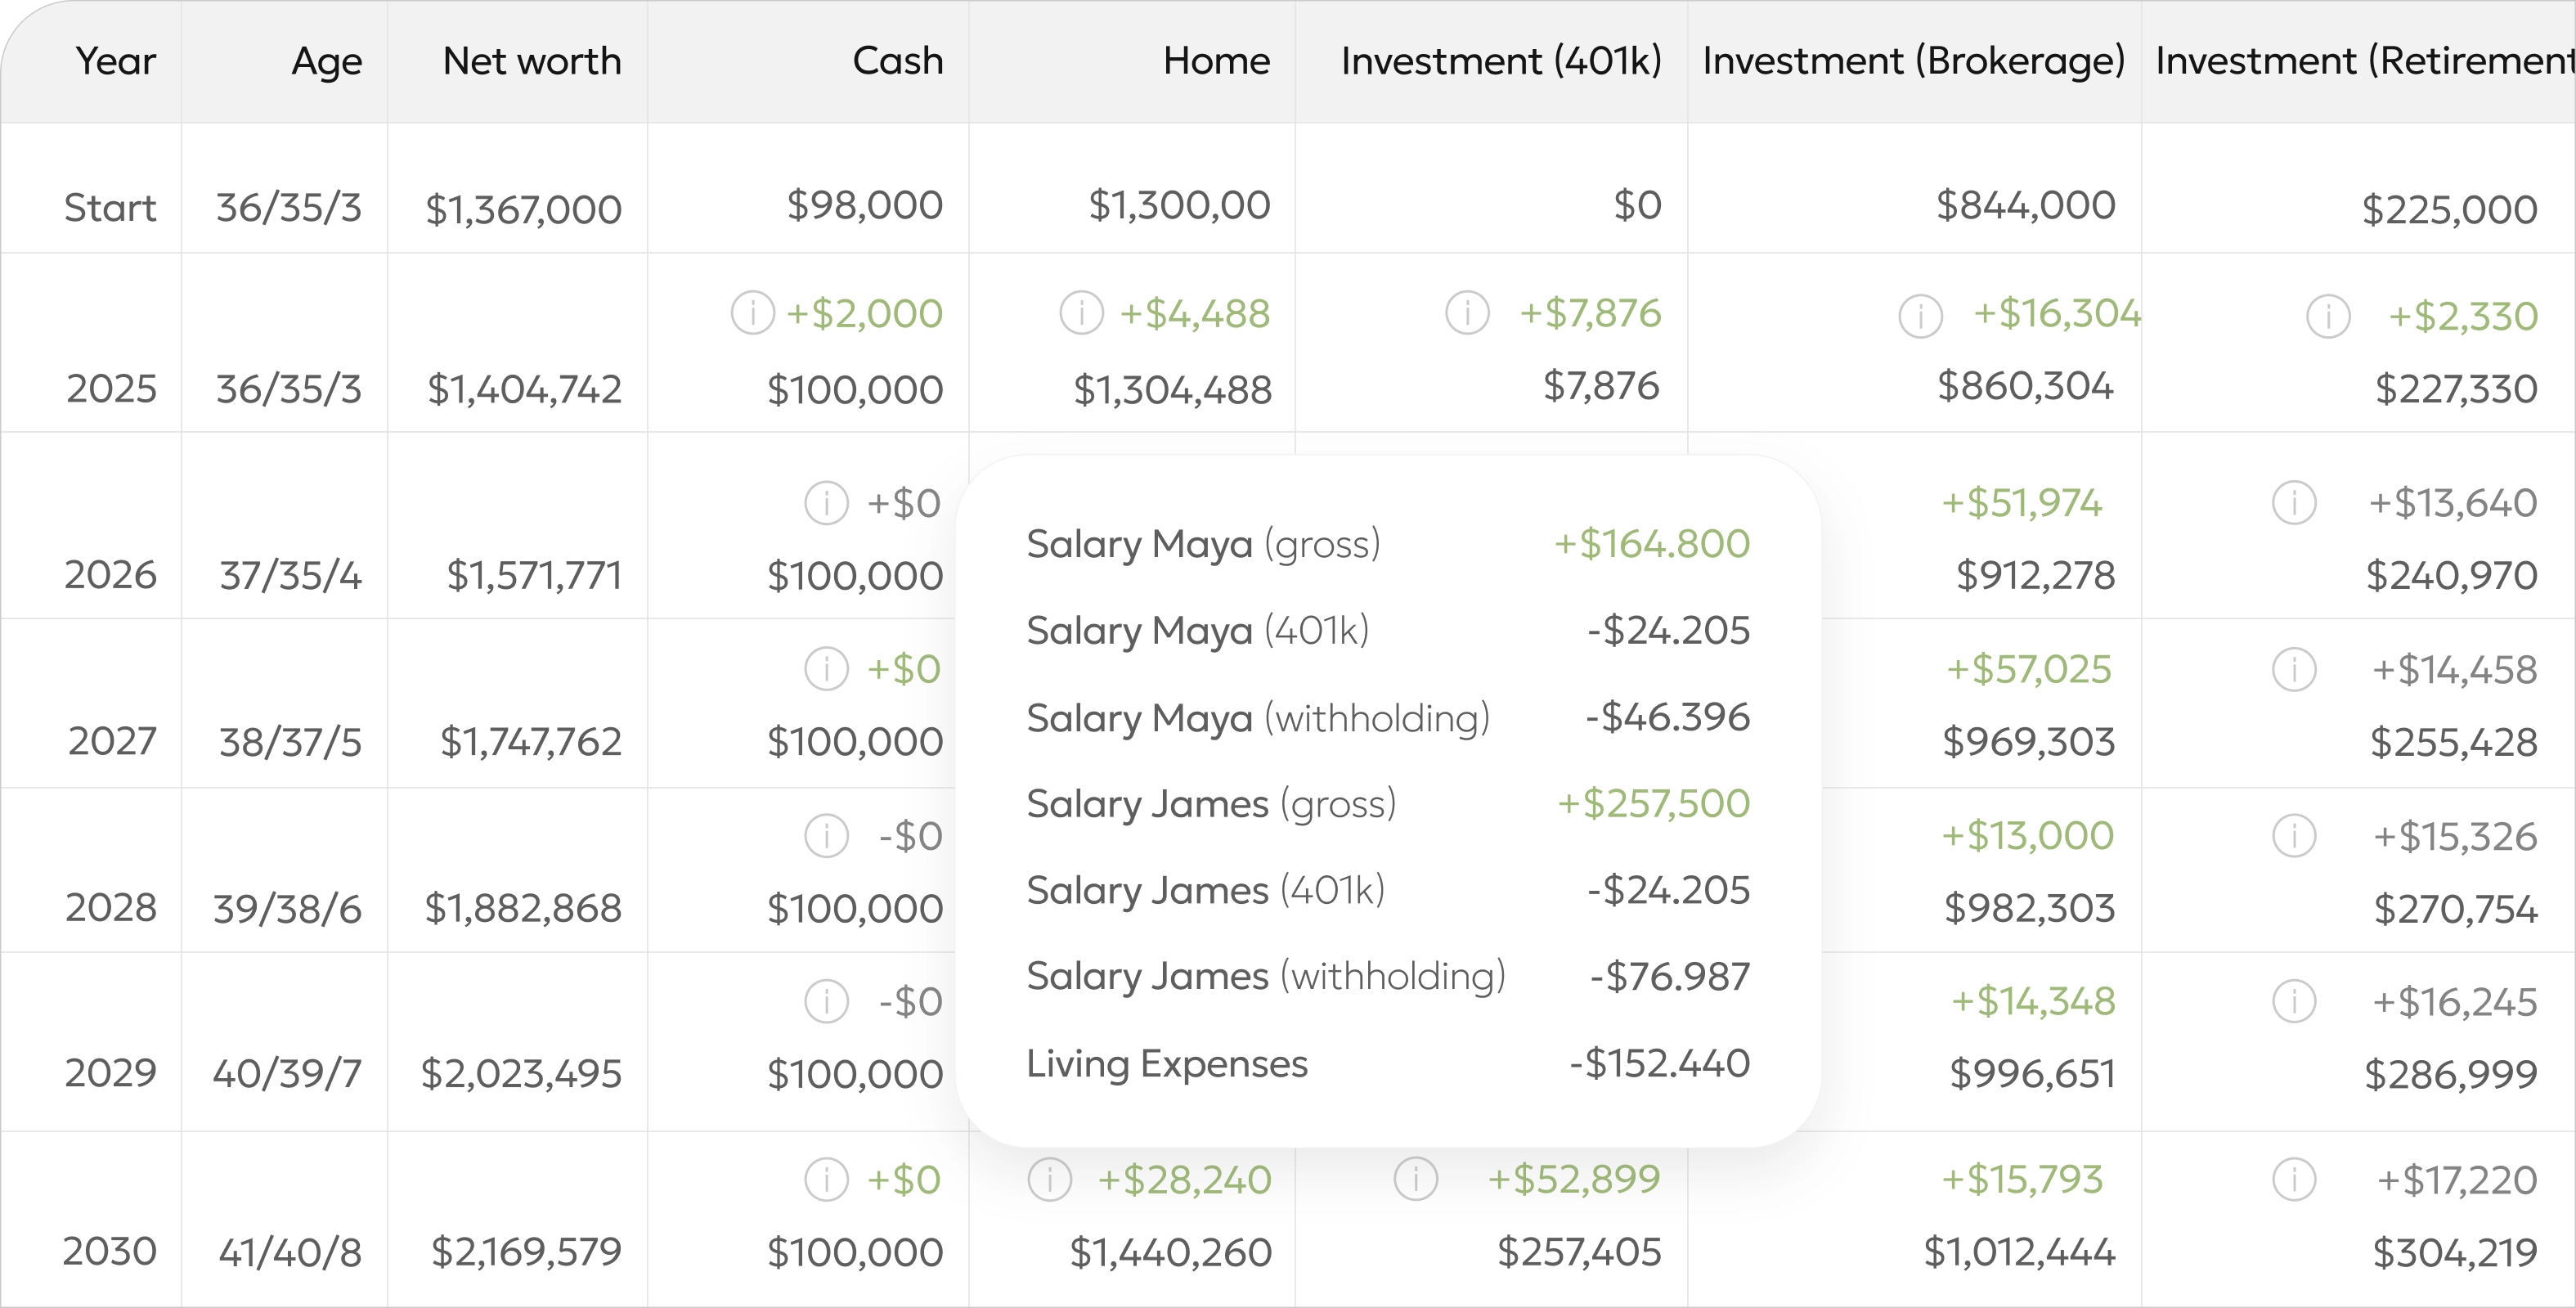Image resolution: width=2576 pixels, height=1308 pixels.
Task: Open the info icon beside Retirement +$13,640 in 2026
Action: pos(2295,502)
